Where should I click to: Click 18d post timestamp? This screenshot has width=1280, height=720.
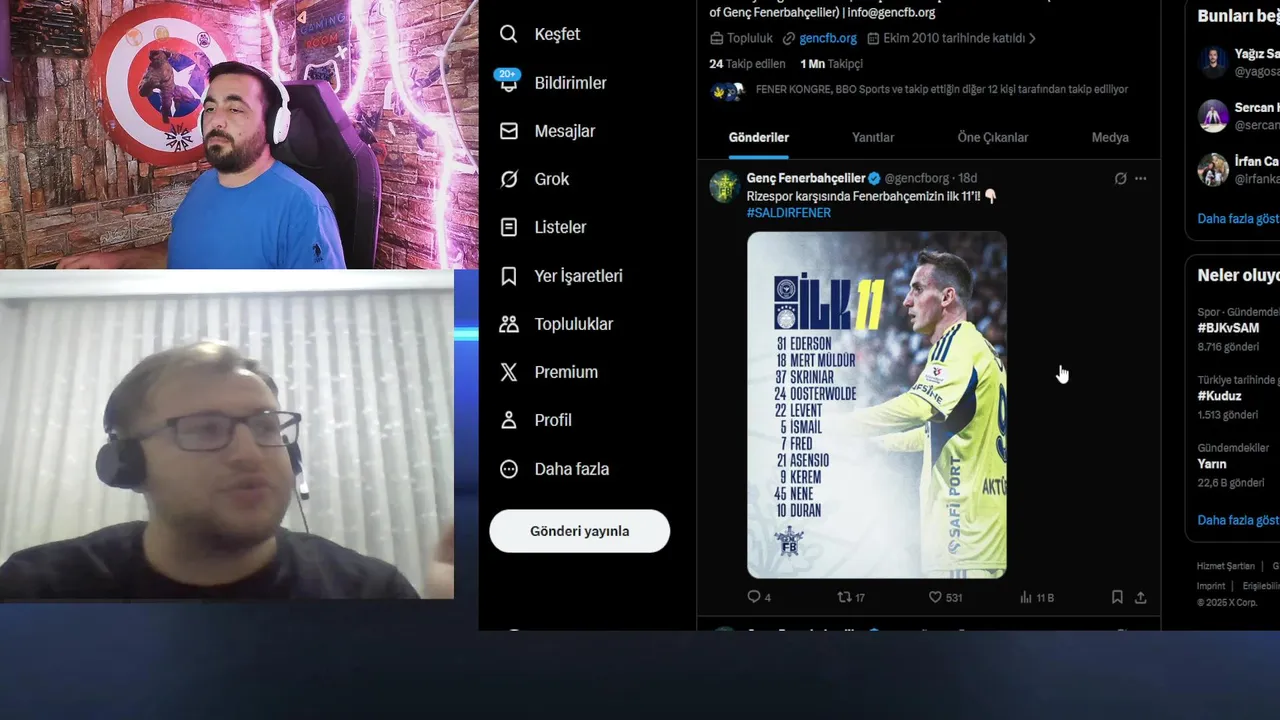[x=967, y=179]
